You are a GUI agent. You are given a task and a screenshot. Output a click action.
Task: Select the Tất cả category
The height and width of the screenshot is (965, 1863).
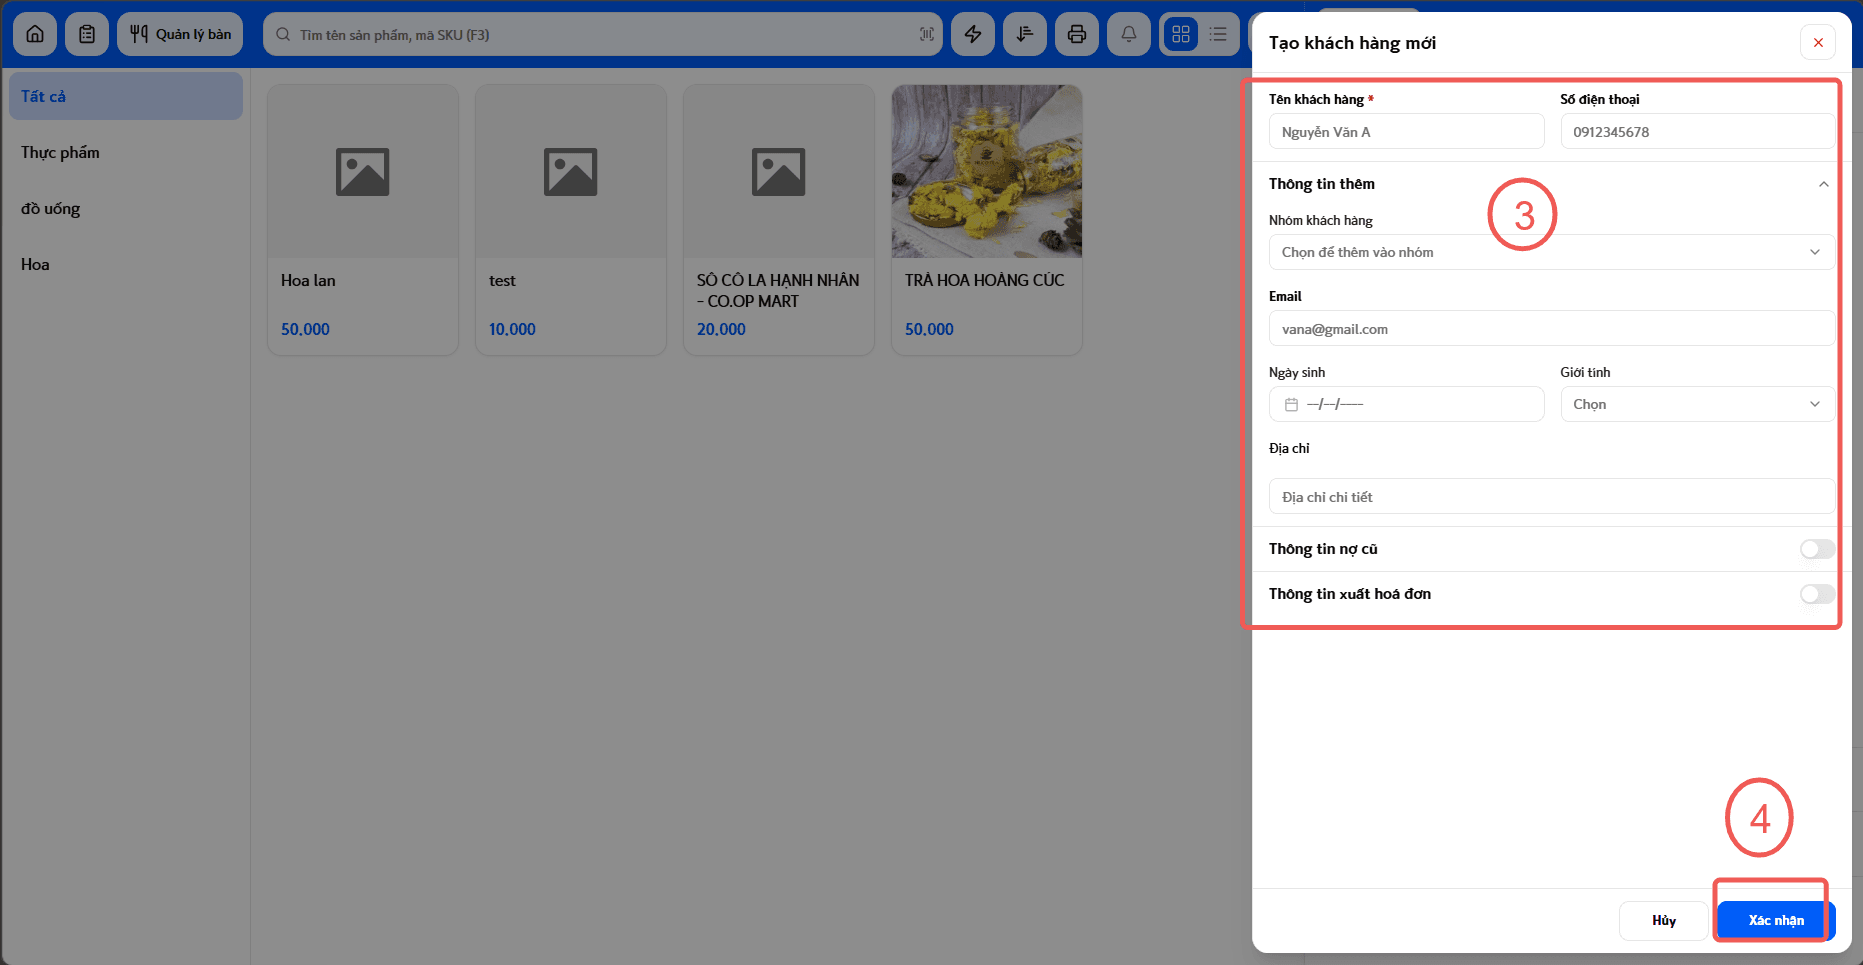coord(126,96)
